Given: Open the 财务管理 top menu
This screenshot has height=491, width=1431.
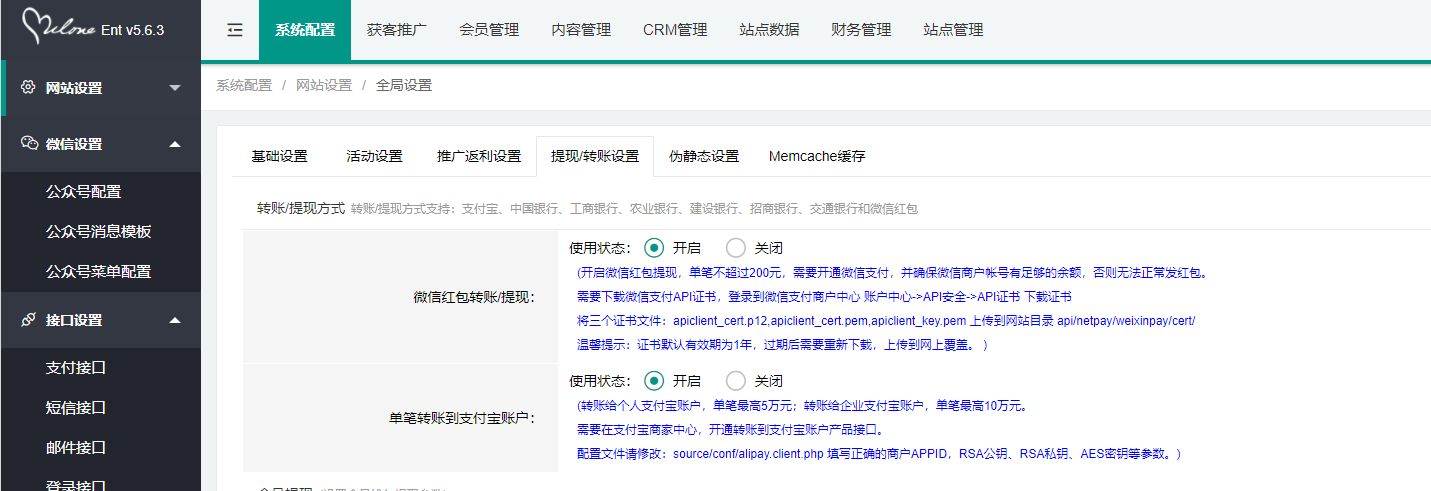Looking at the screenshot, I should pos(861,30).
